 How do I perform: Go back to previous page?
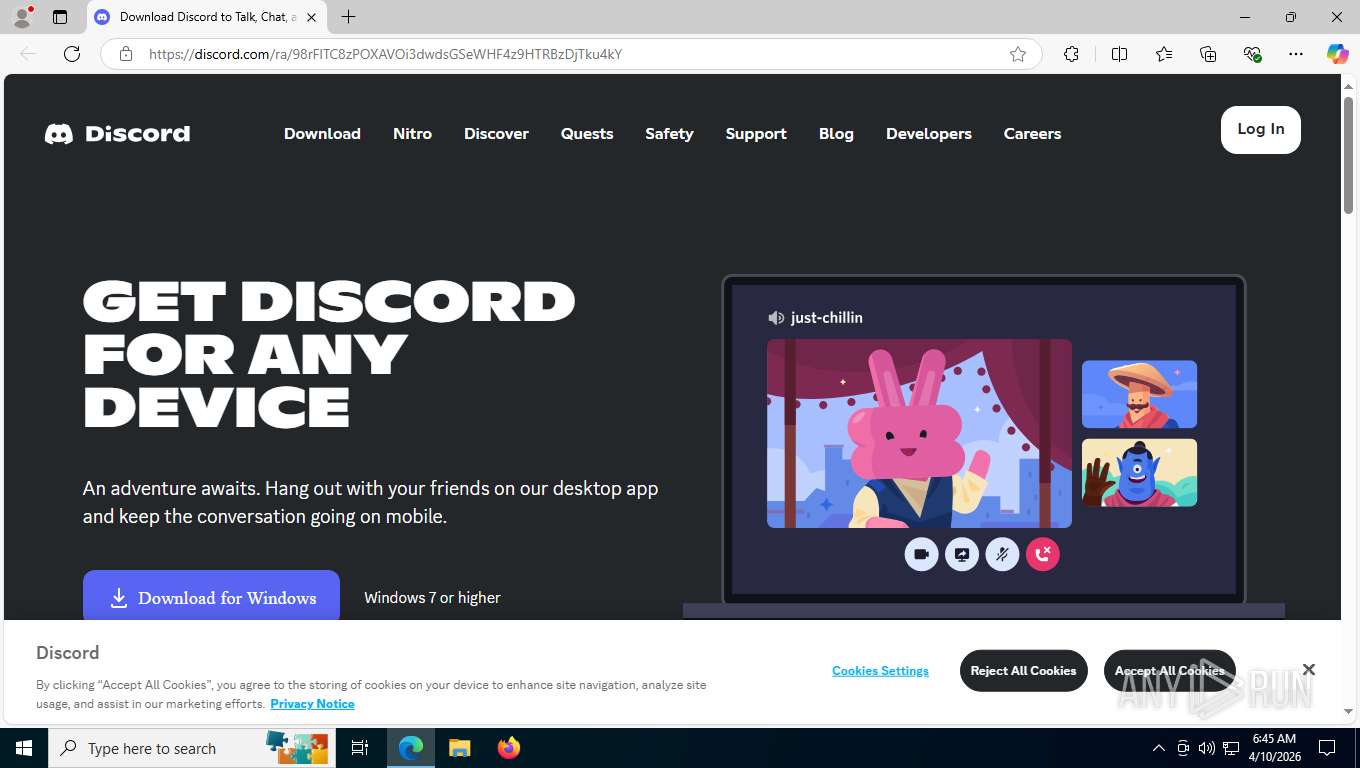tap(28, 54)
